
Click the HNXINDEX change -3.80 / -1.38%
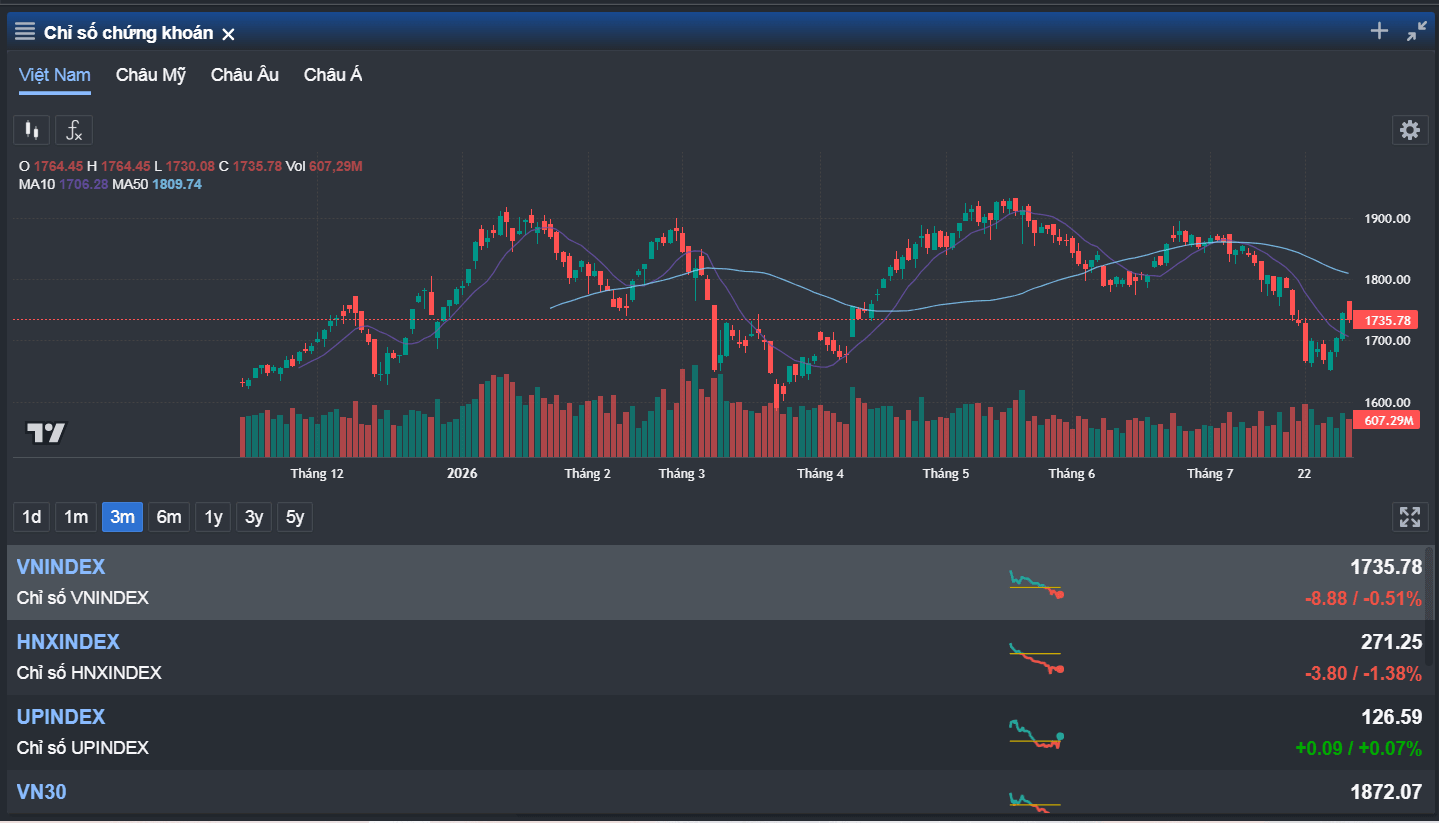(x=1363, y=674)
